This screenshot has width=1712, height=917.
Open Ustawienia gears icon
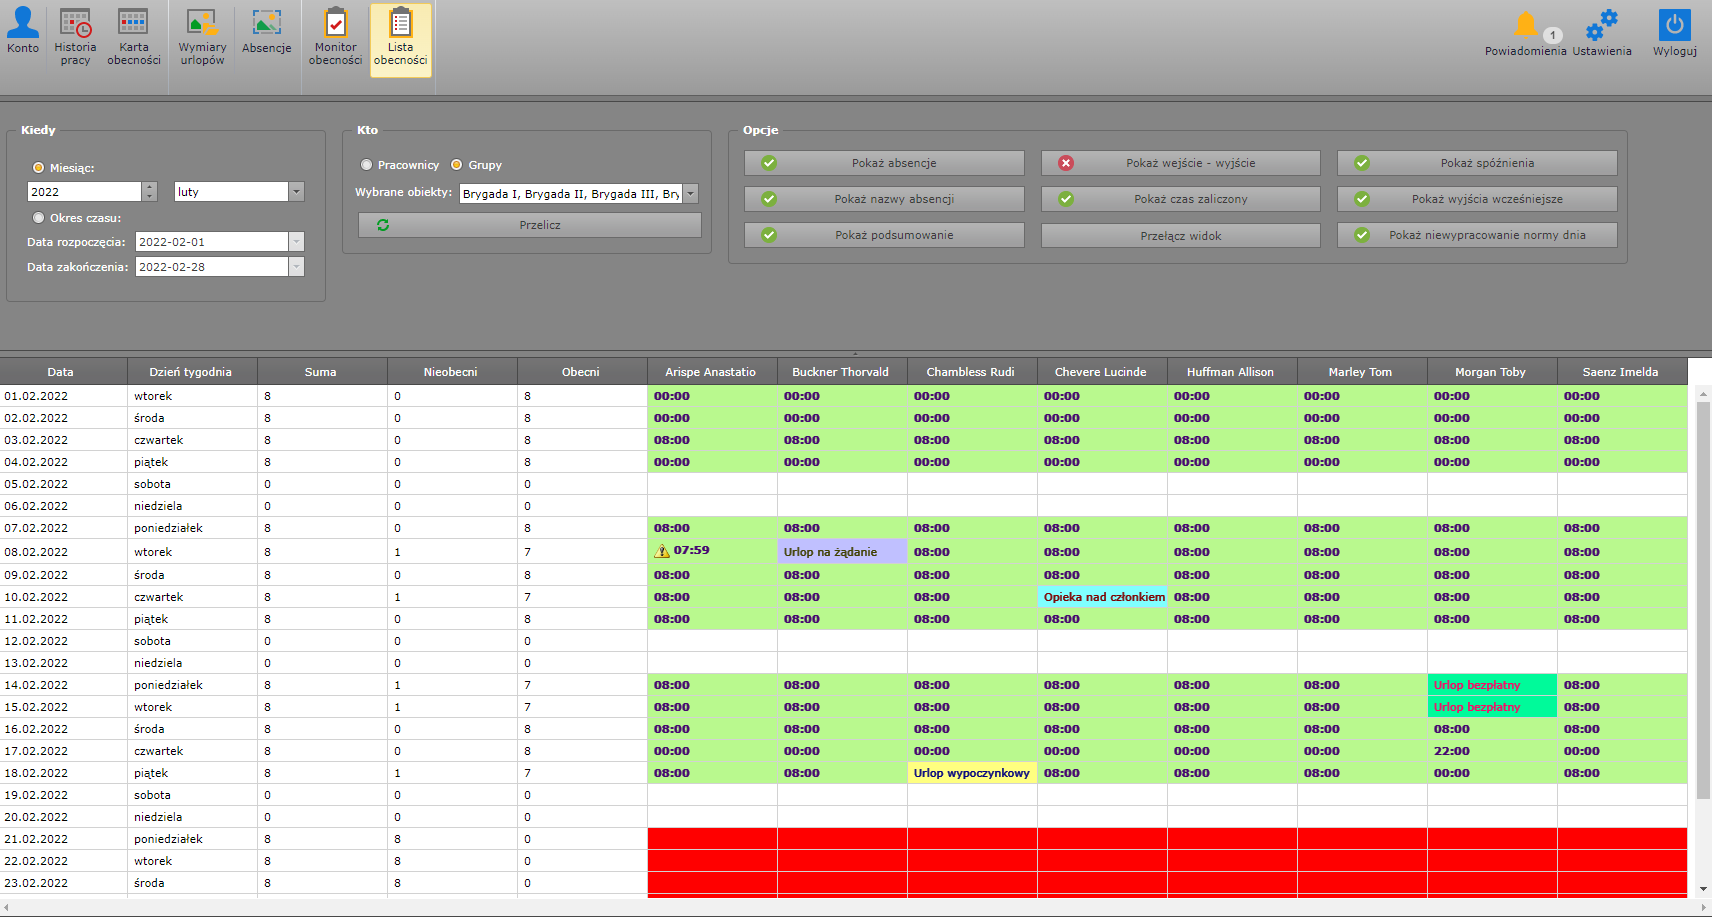click(1601, 26)
